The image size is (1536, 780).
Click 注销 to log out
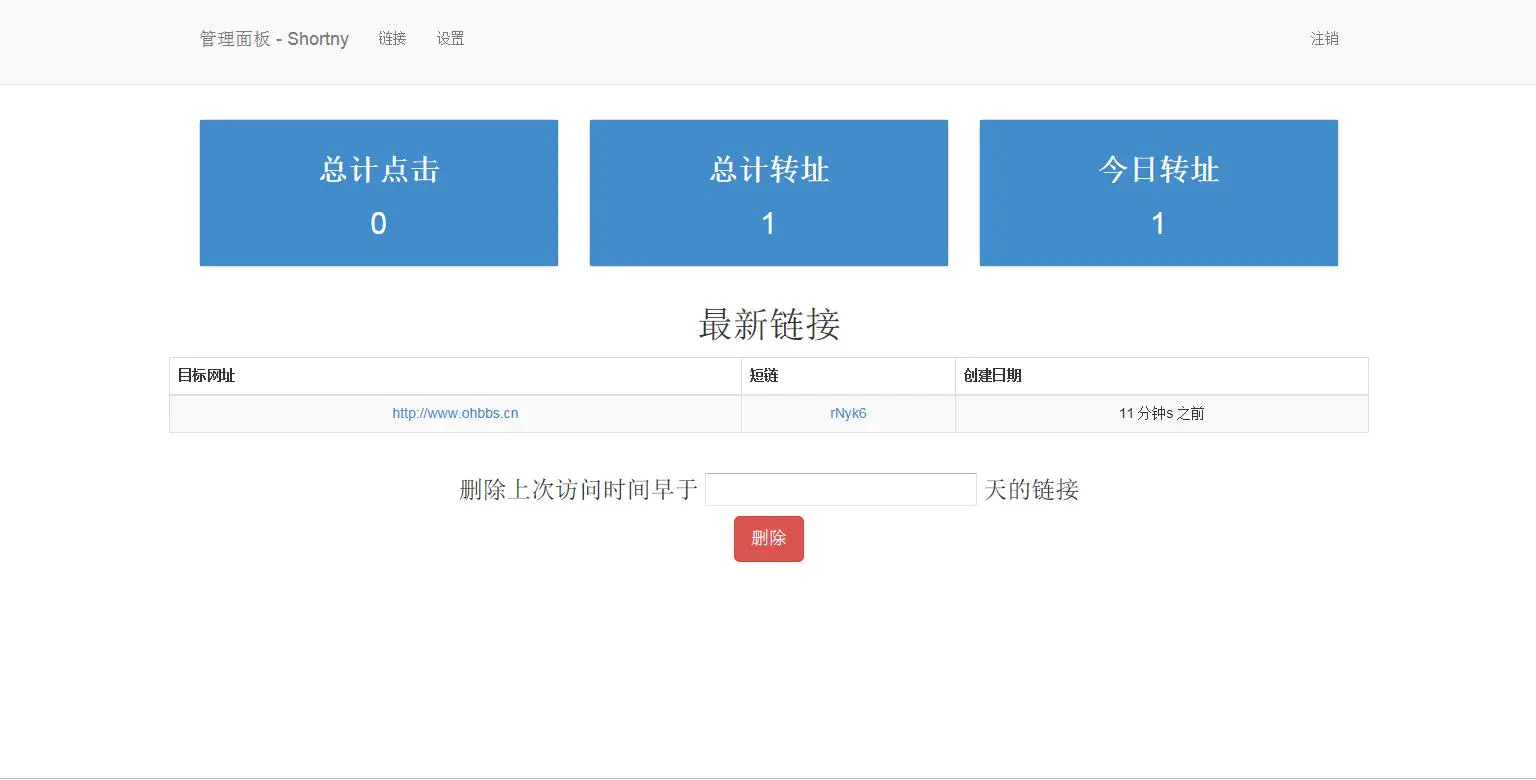(1325, 39)
